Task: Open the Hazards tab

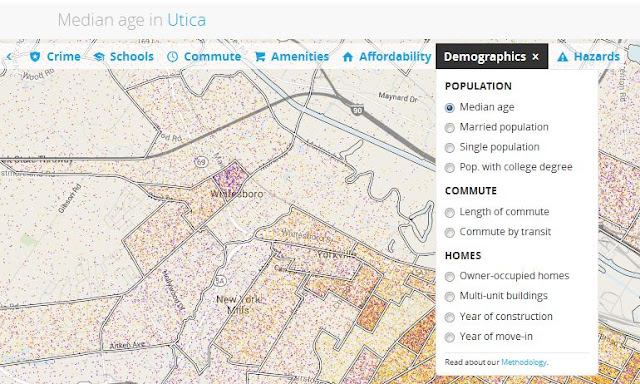Action: pos(589,57)
